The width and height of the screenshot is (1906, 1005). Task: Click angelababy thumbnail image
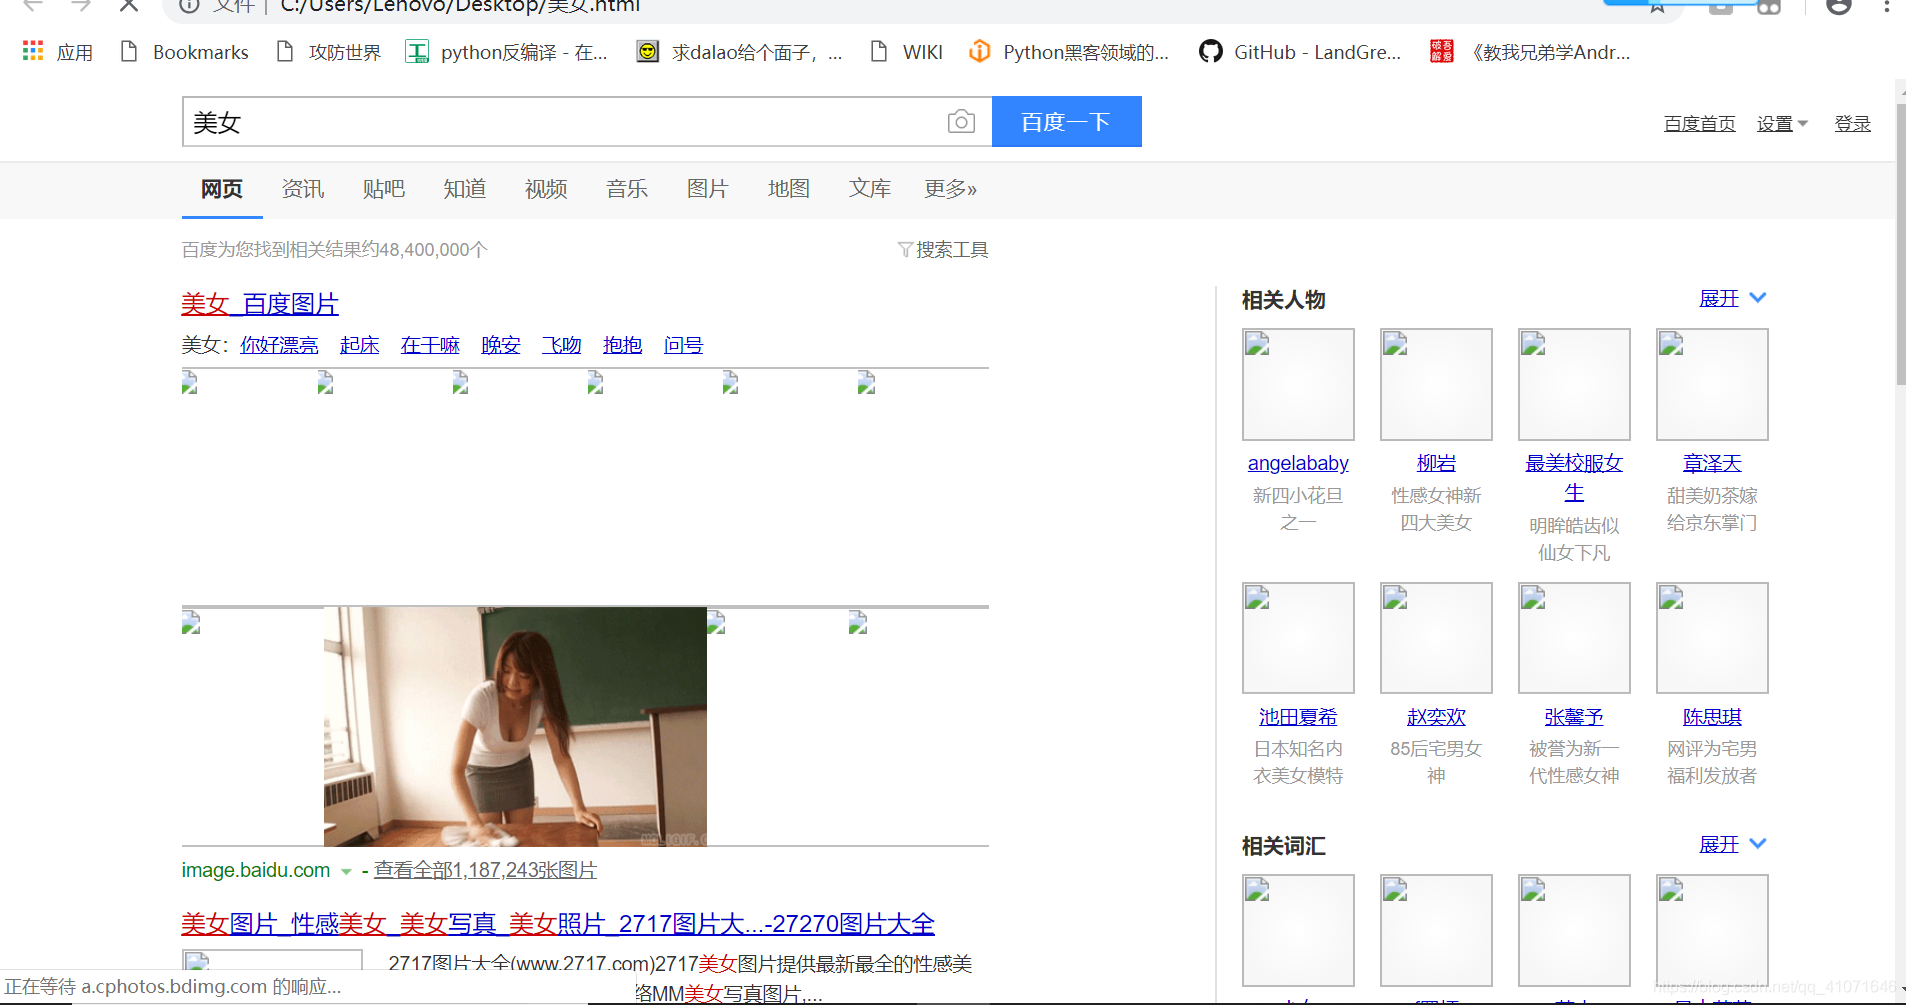coord(1298,384)
